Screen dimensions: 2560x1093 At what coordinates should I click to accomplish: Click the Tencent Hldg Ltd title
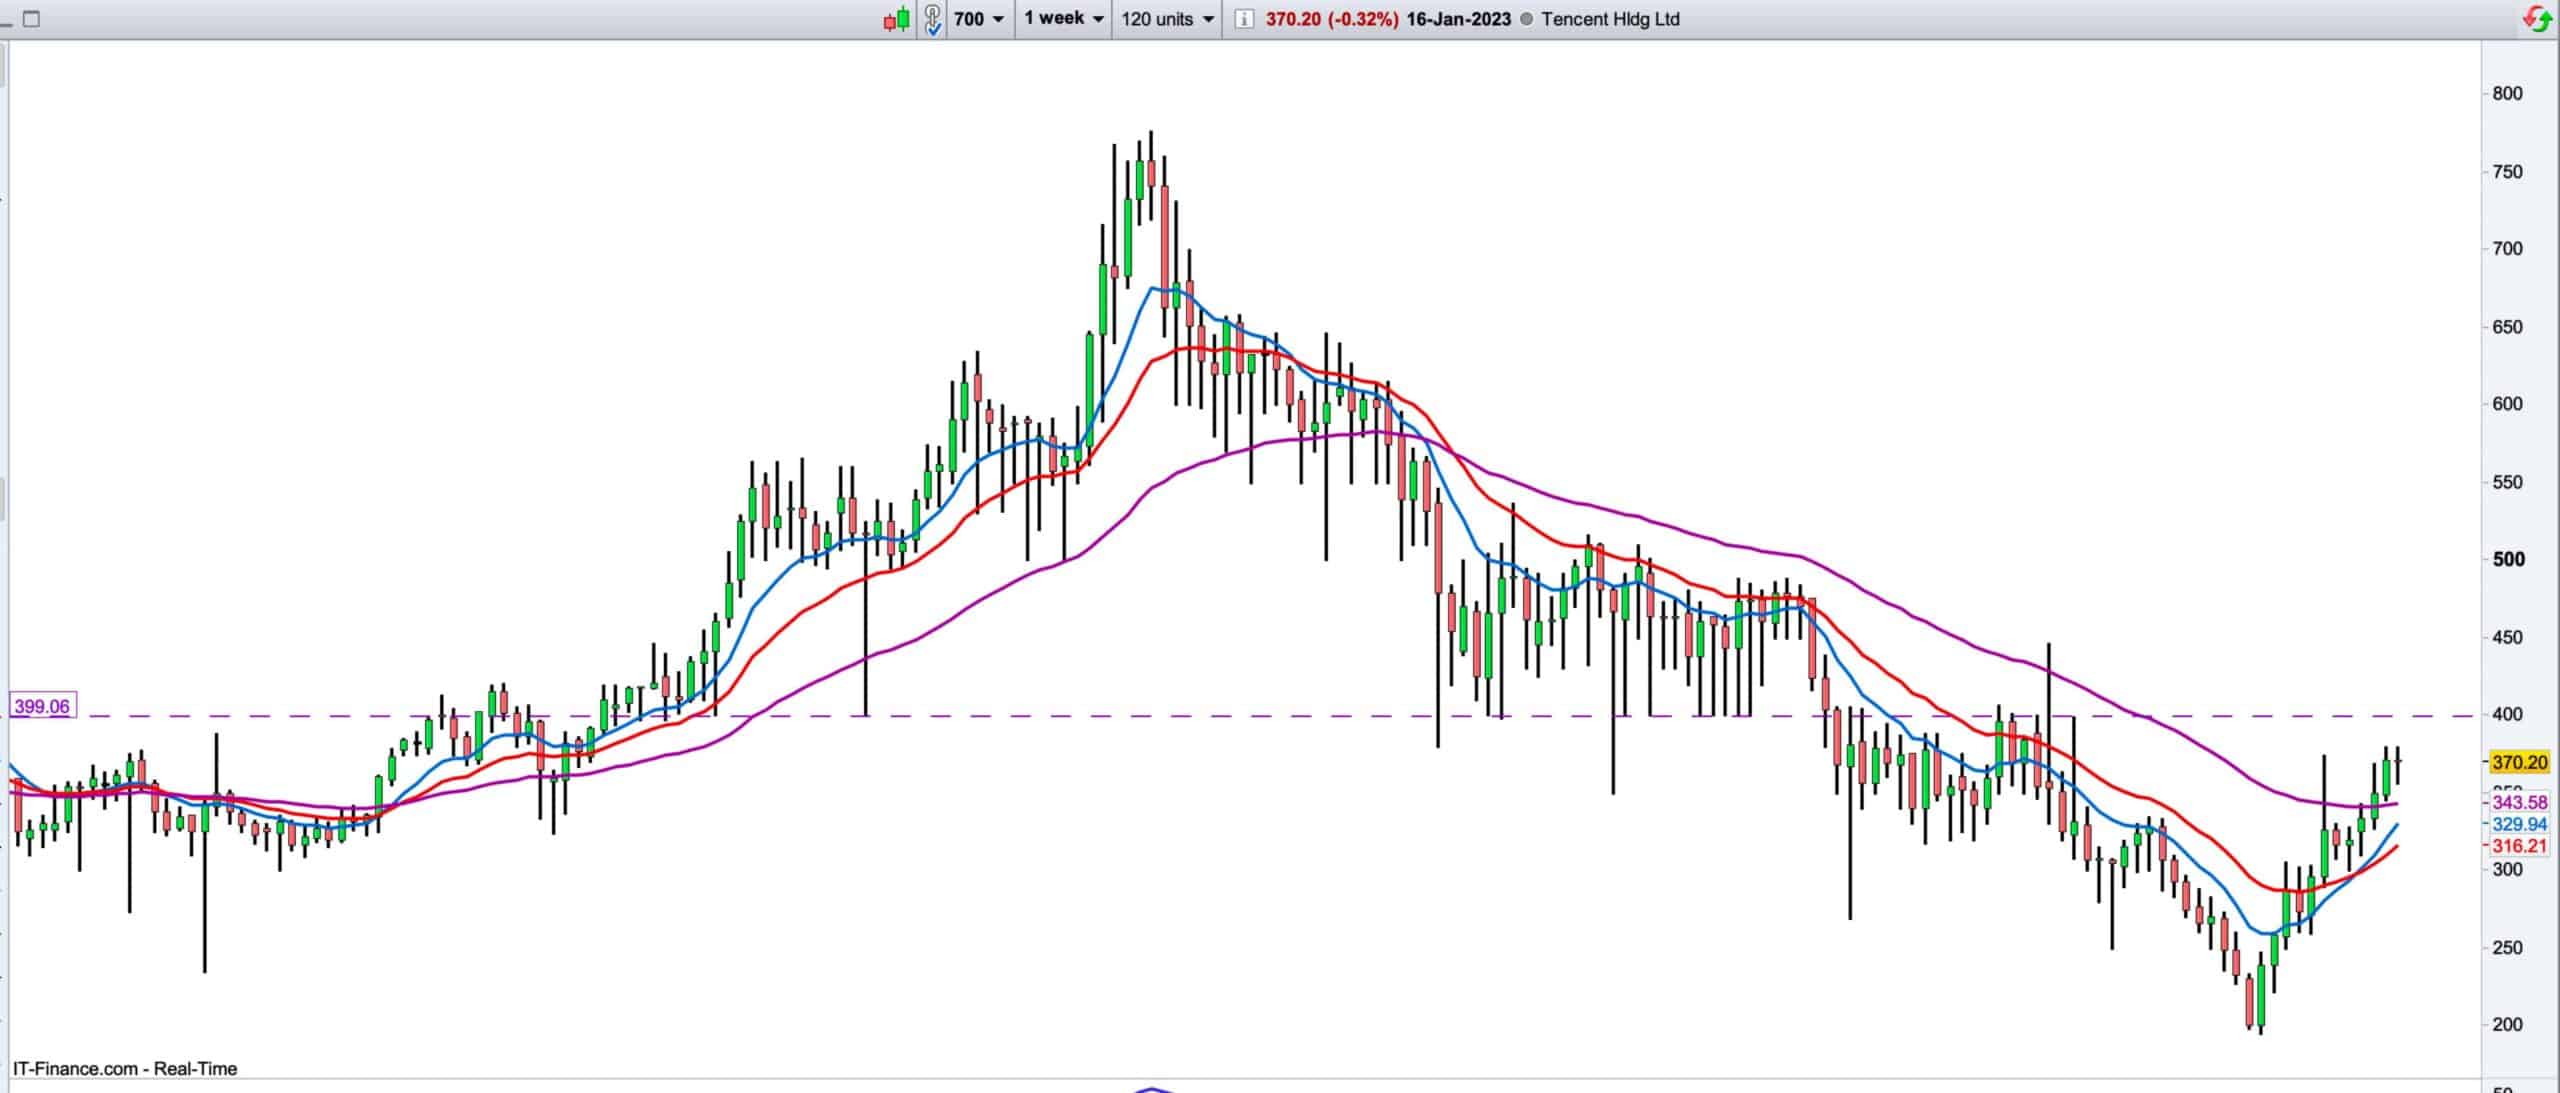(x=1610, y=19)
